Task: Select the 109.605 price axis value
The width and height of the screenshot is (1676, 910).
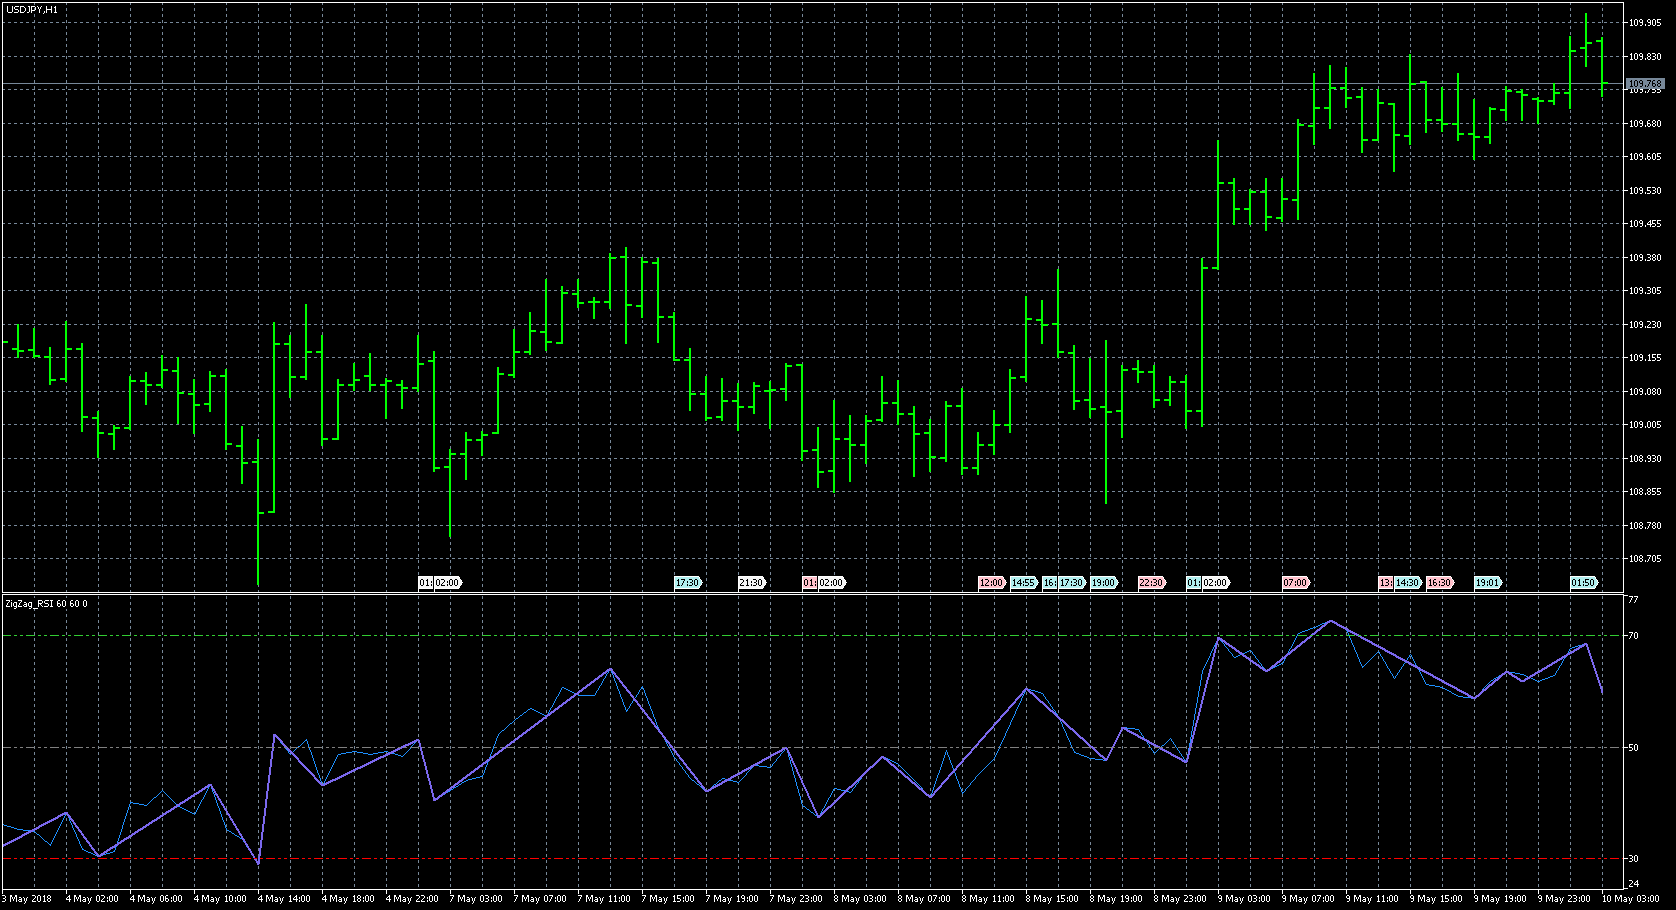Action: [x=1645, y=157]
